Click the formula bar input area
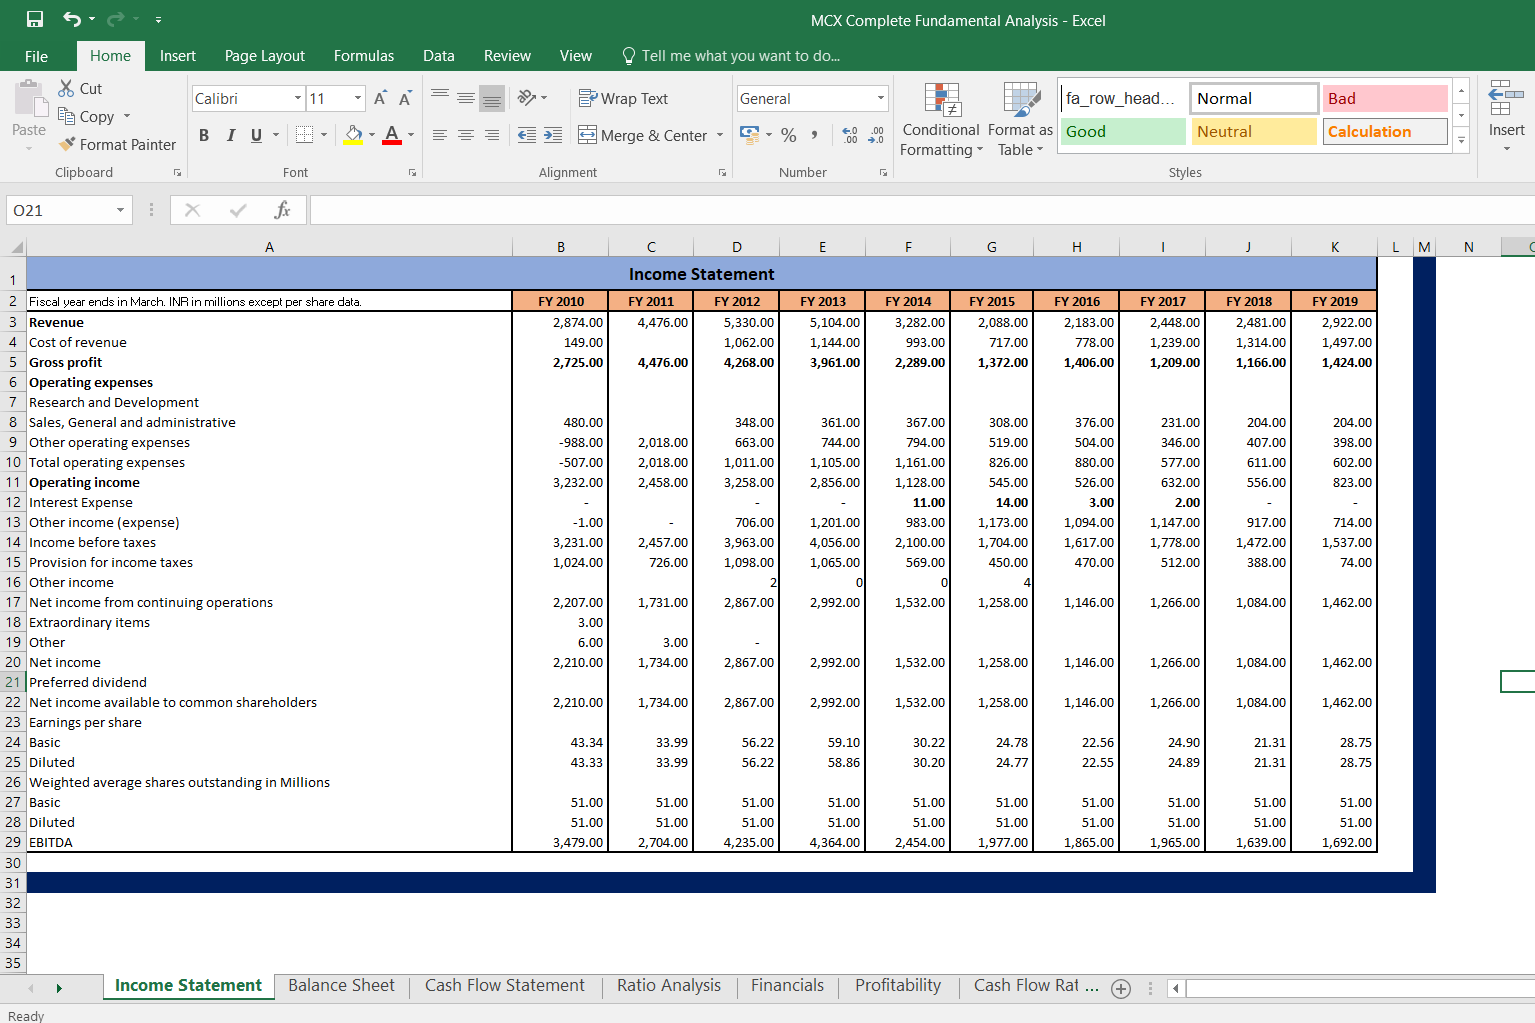This screenshot has height=1023, width=1535. [922, 210]
